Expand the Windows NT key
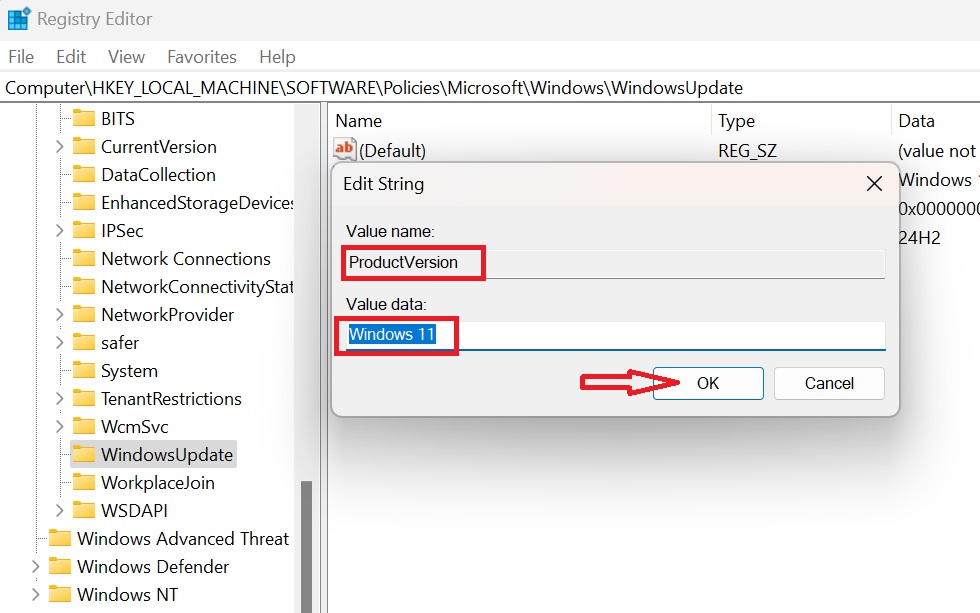 [36, 594]
